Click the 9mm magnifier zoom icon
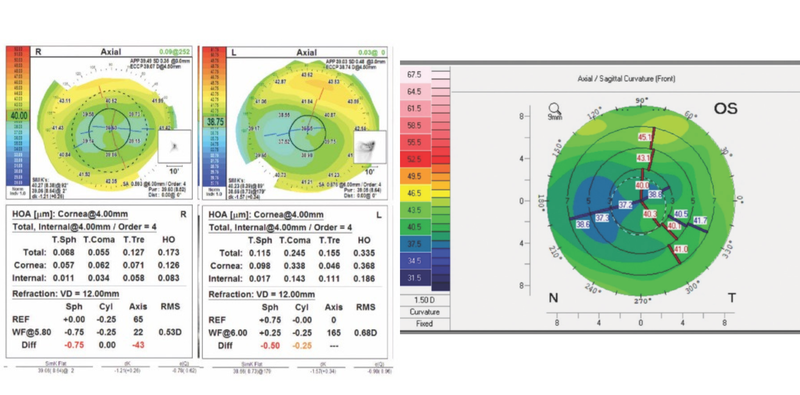 coord(554,109)
